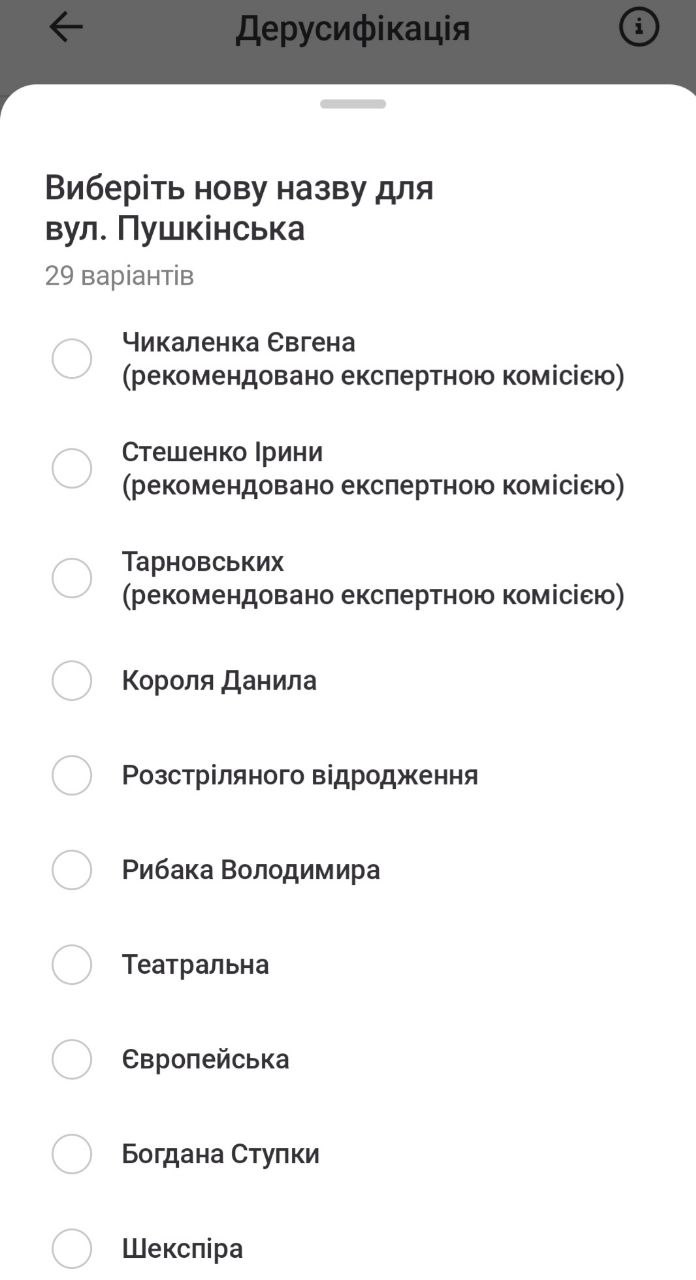Tap the Шекспіра option label
This screenshot has height=1280, width=696.
182,1249
